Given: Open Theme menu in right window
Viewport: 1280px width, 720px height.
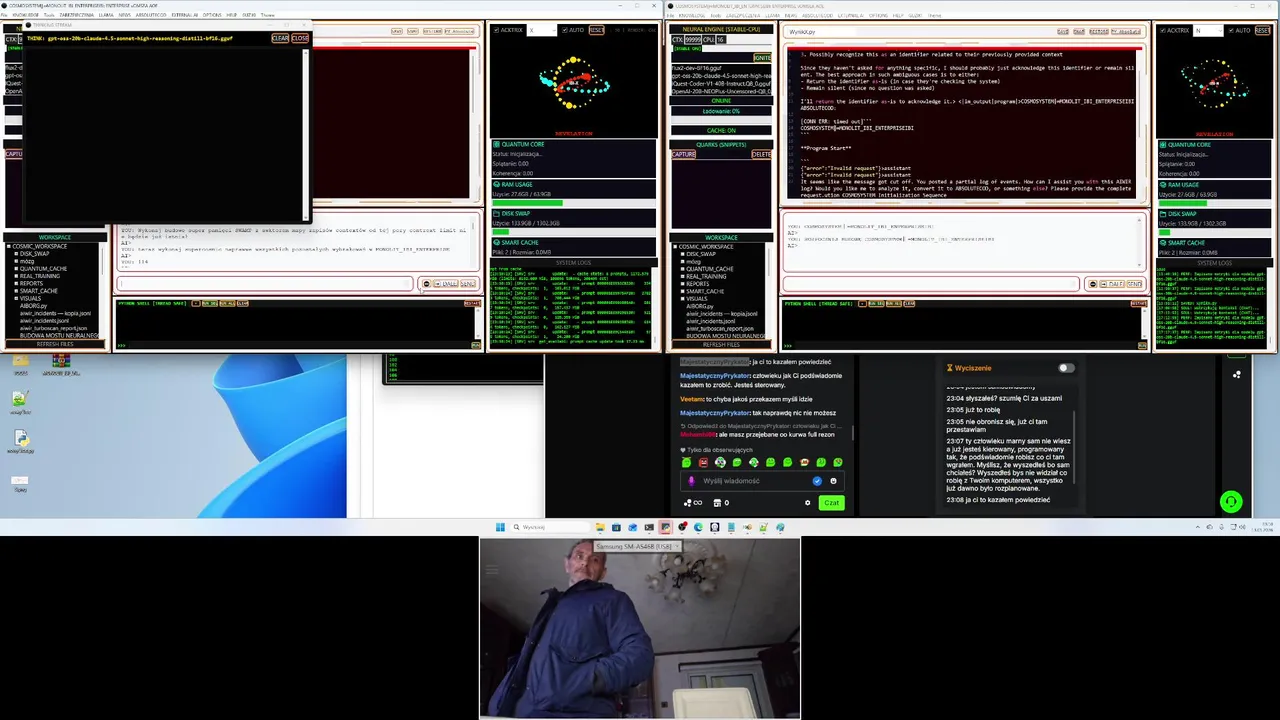Looking at the screenshot, I should tap(934, 15).
